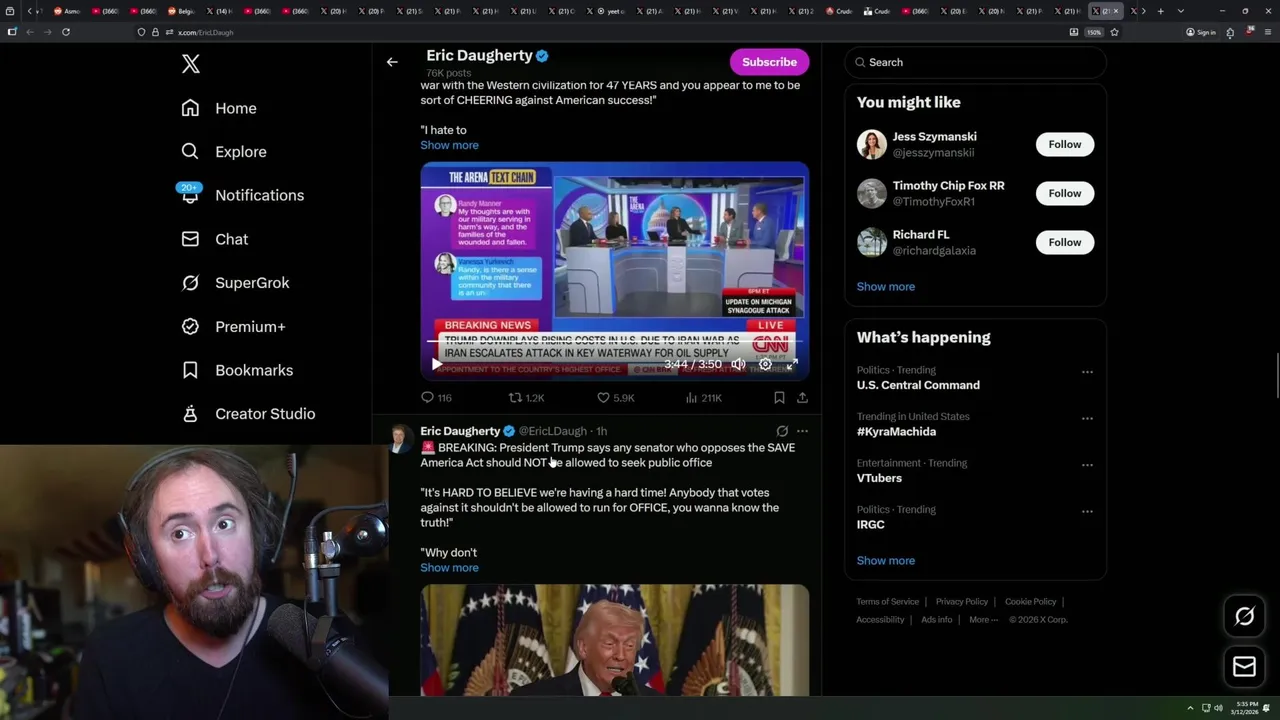Image resolution: width=1280 pixels, height=720 pixels.
Task: Click the Bookmarks bookmark icon in sidebar
Action: [190, 370]
